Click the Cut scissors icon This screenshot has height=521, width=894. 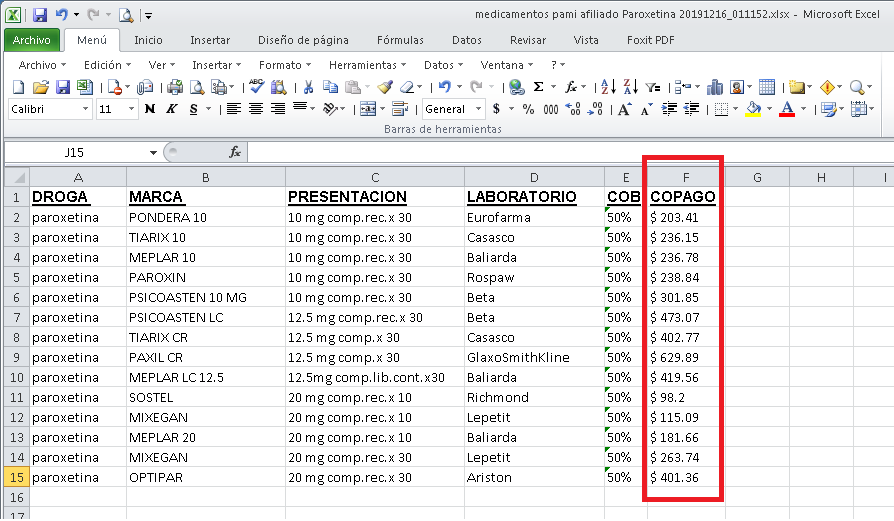[x=308, y=87]
